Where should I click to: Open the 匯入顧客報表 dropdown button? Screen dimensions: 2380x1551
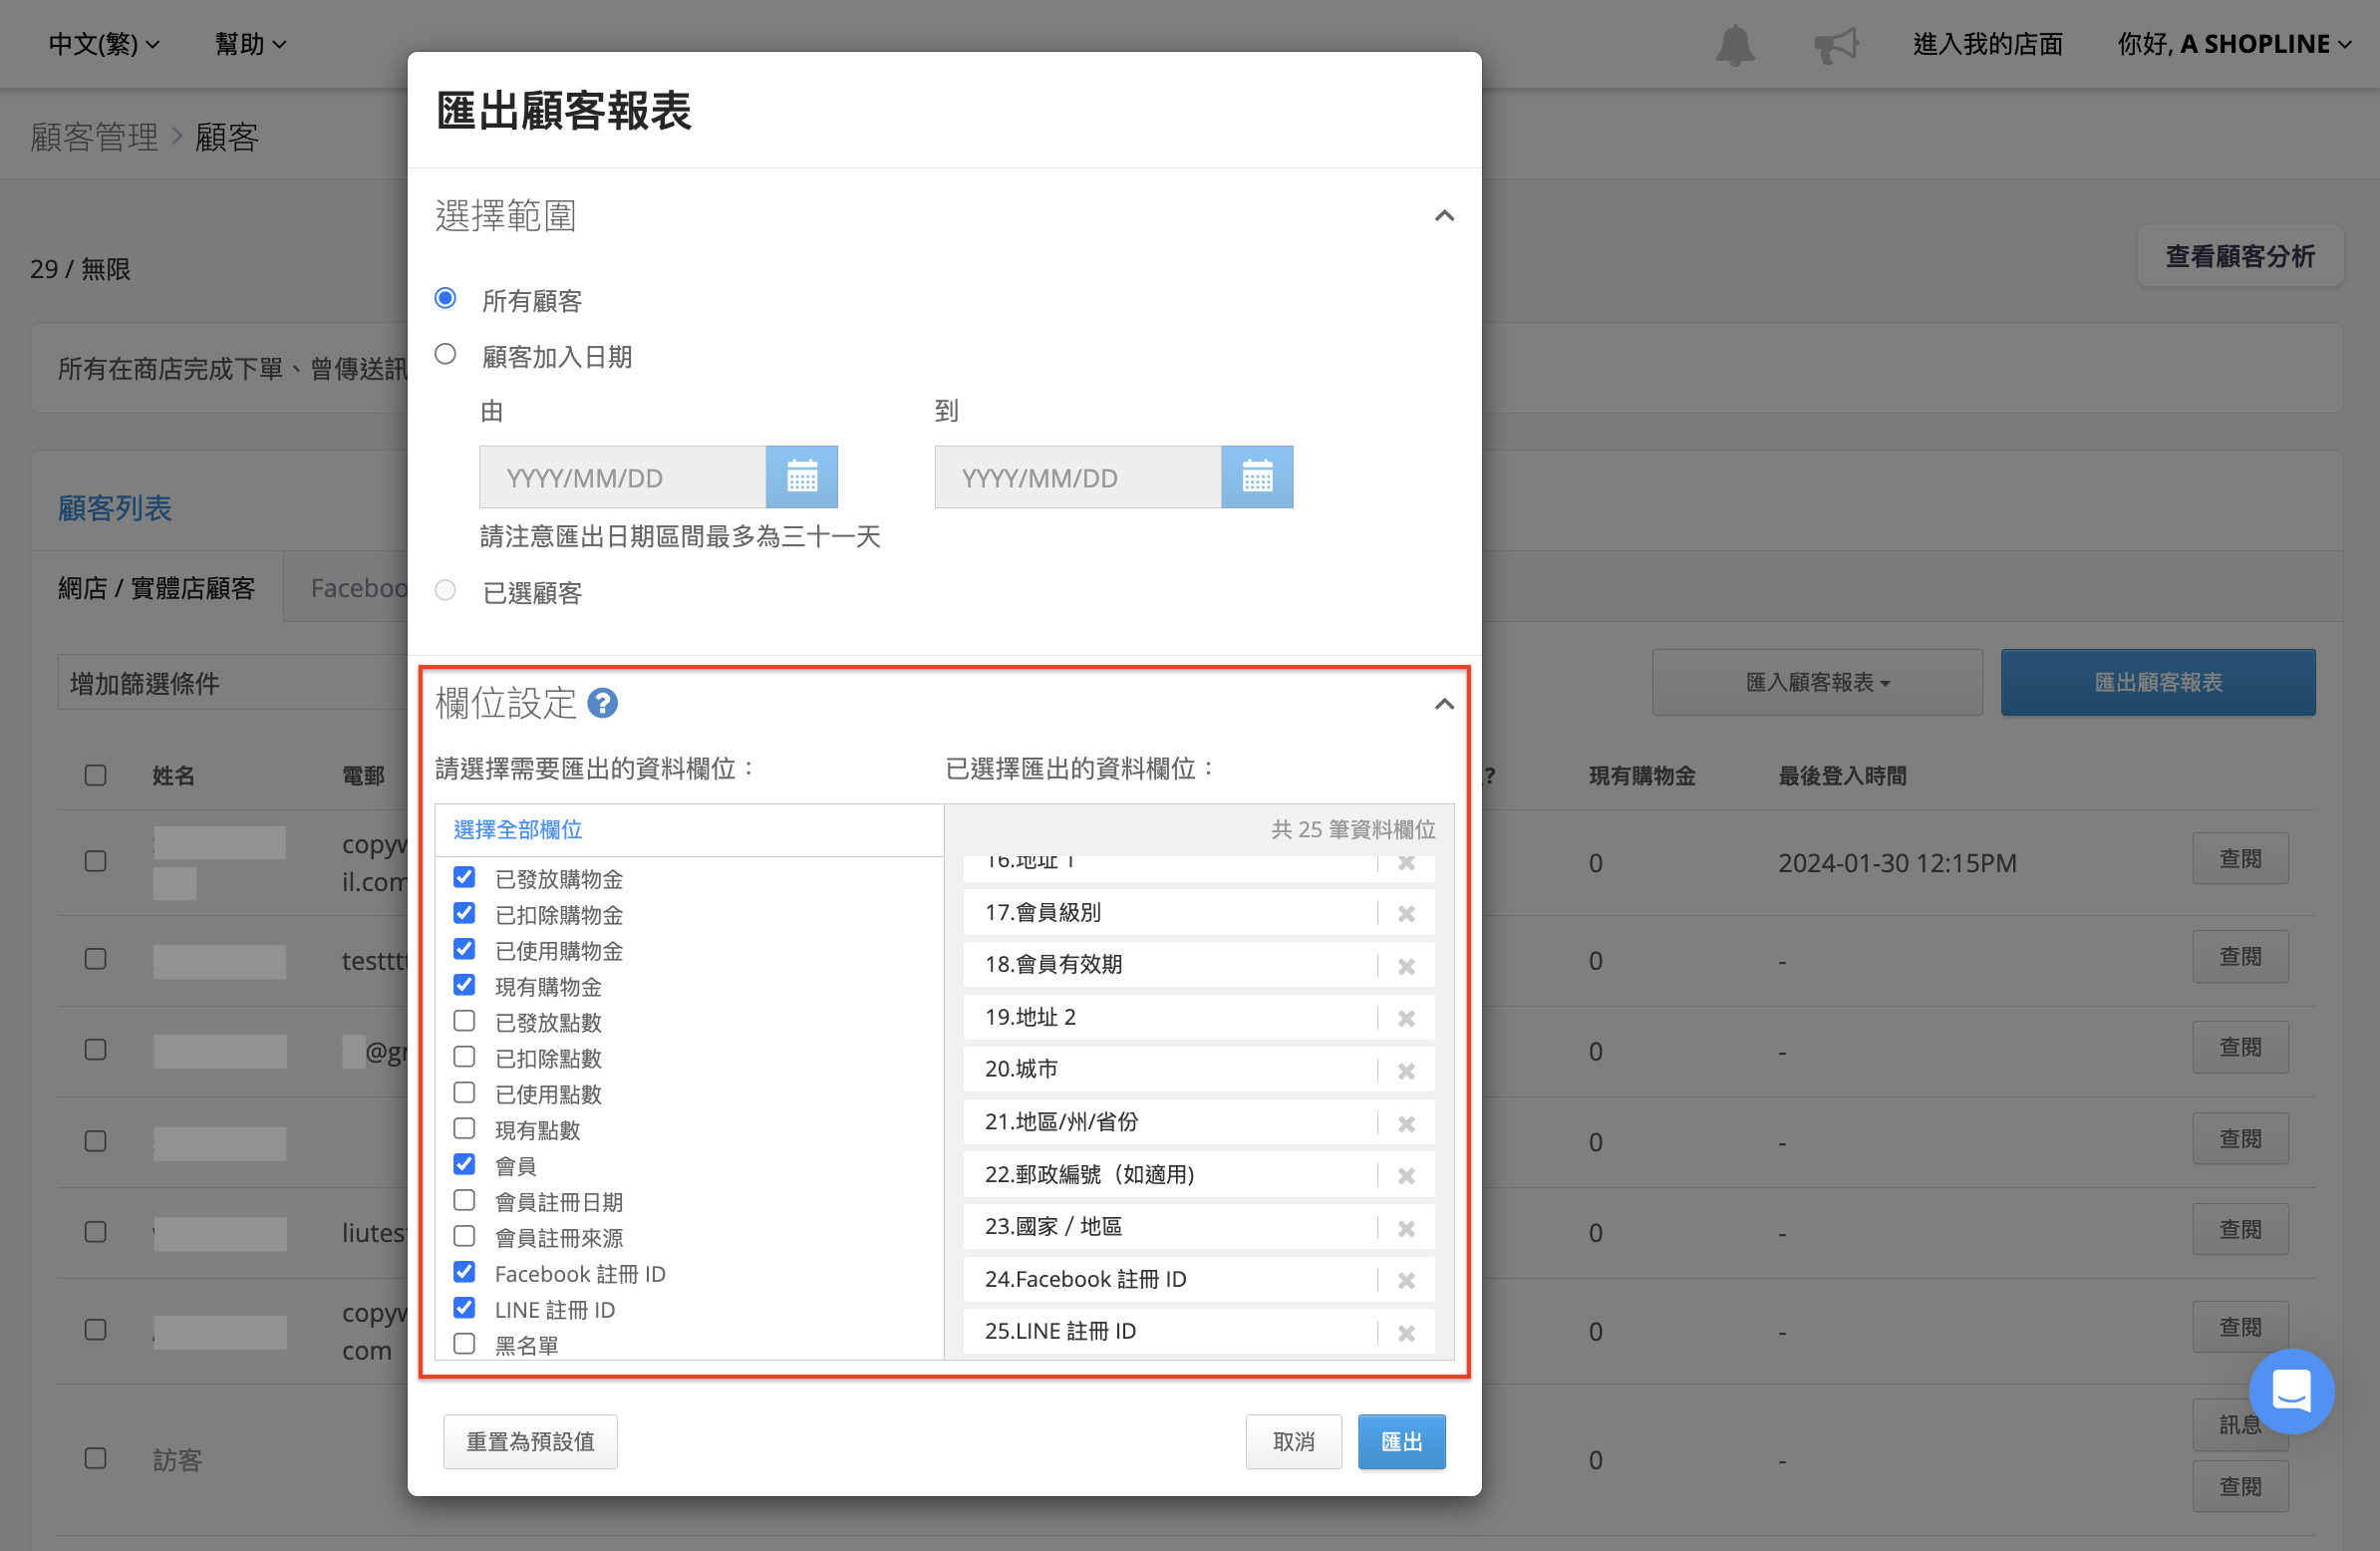pyautogui.click(x=1817, y=682)
